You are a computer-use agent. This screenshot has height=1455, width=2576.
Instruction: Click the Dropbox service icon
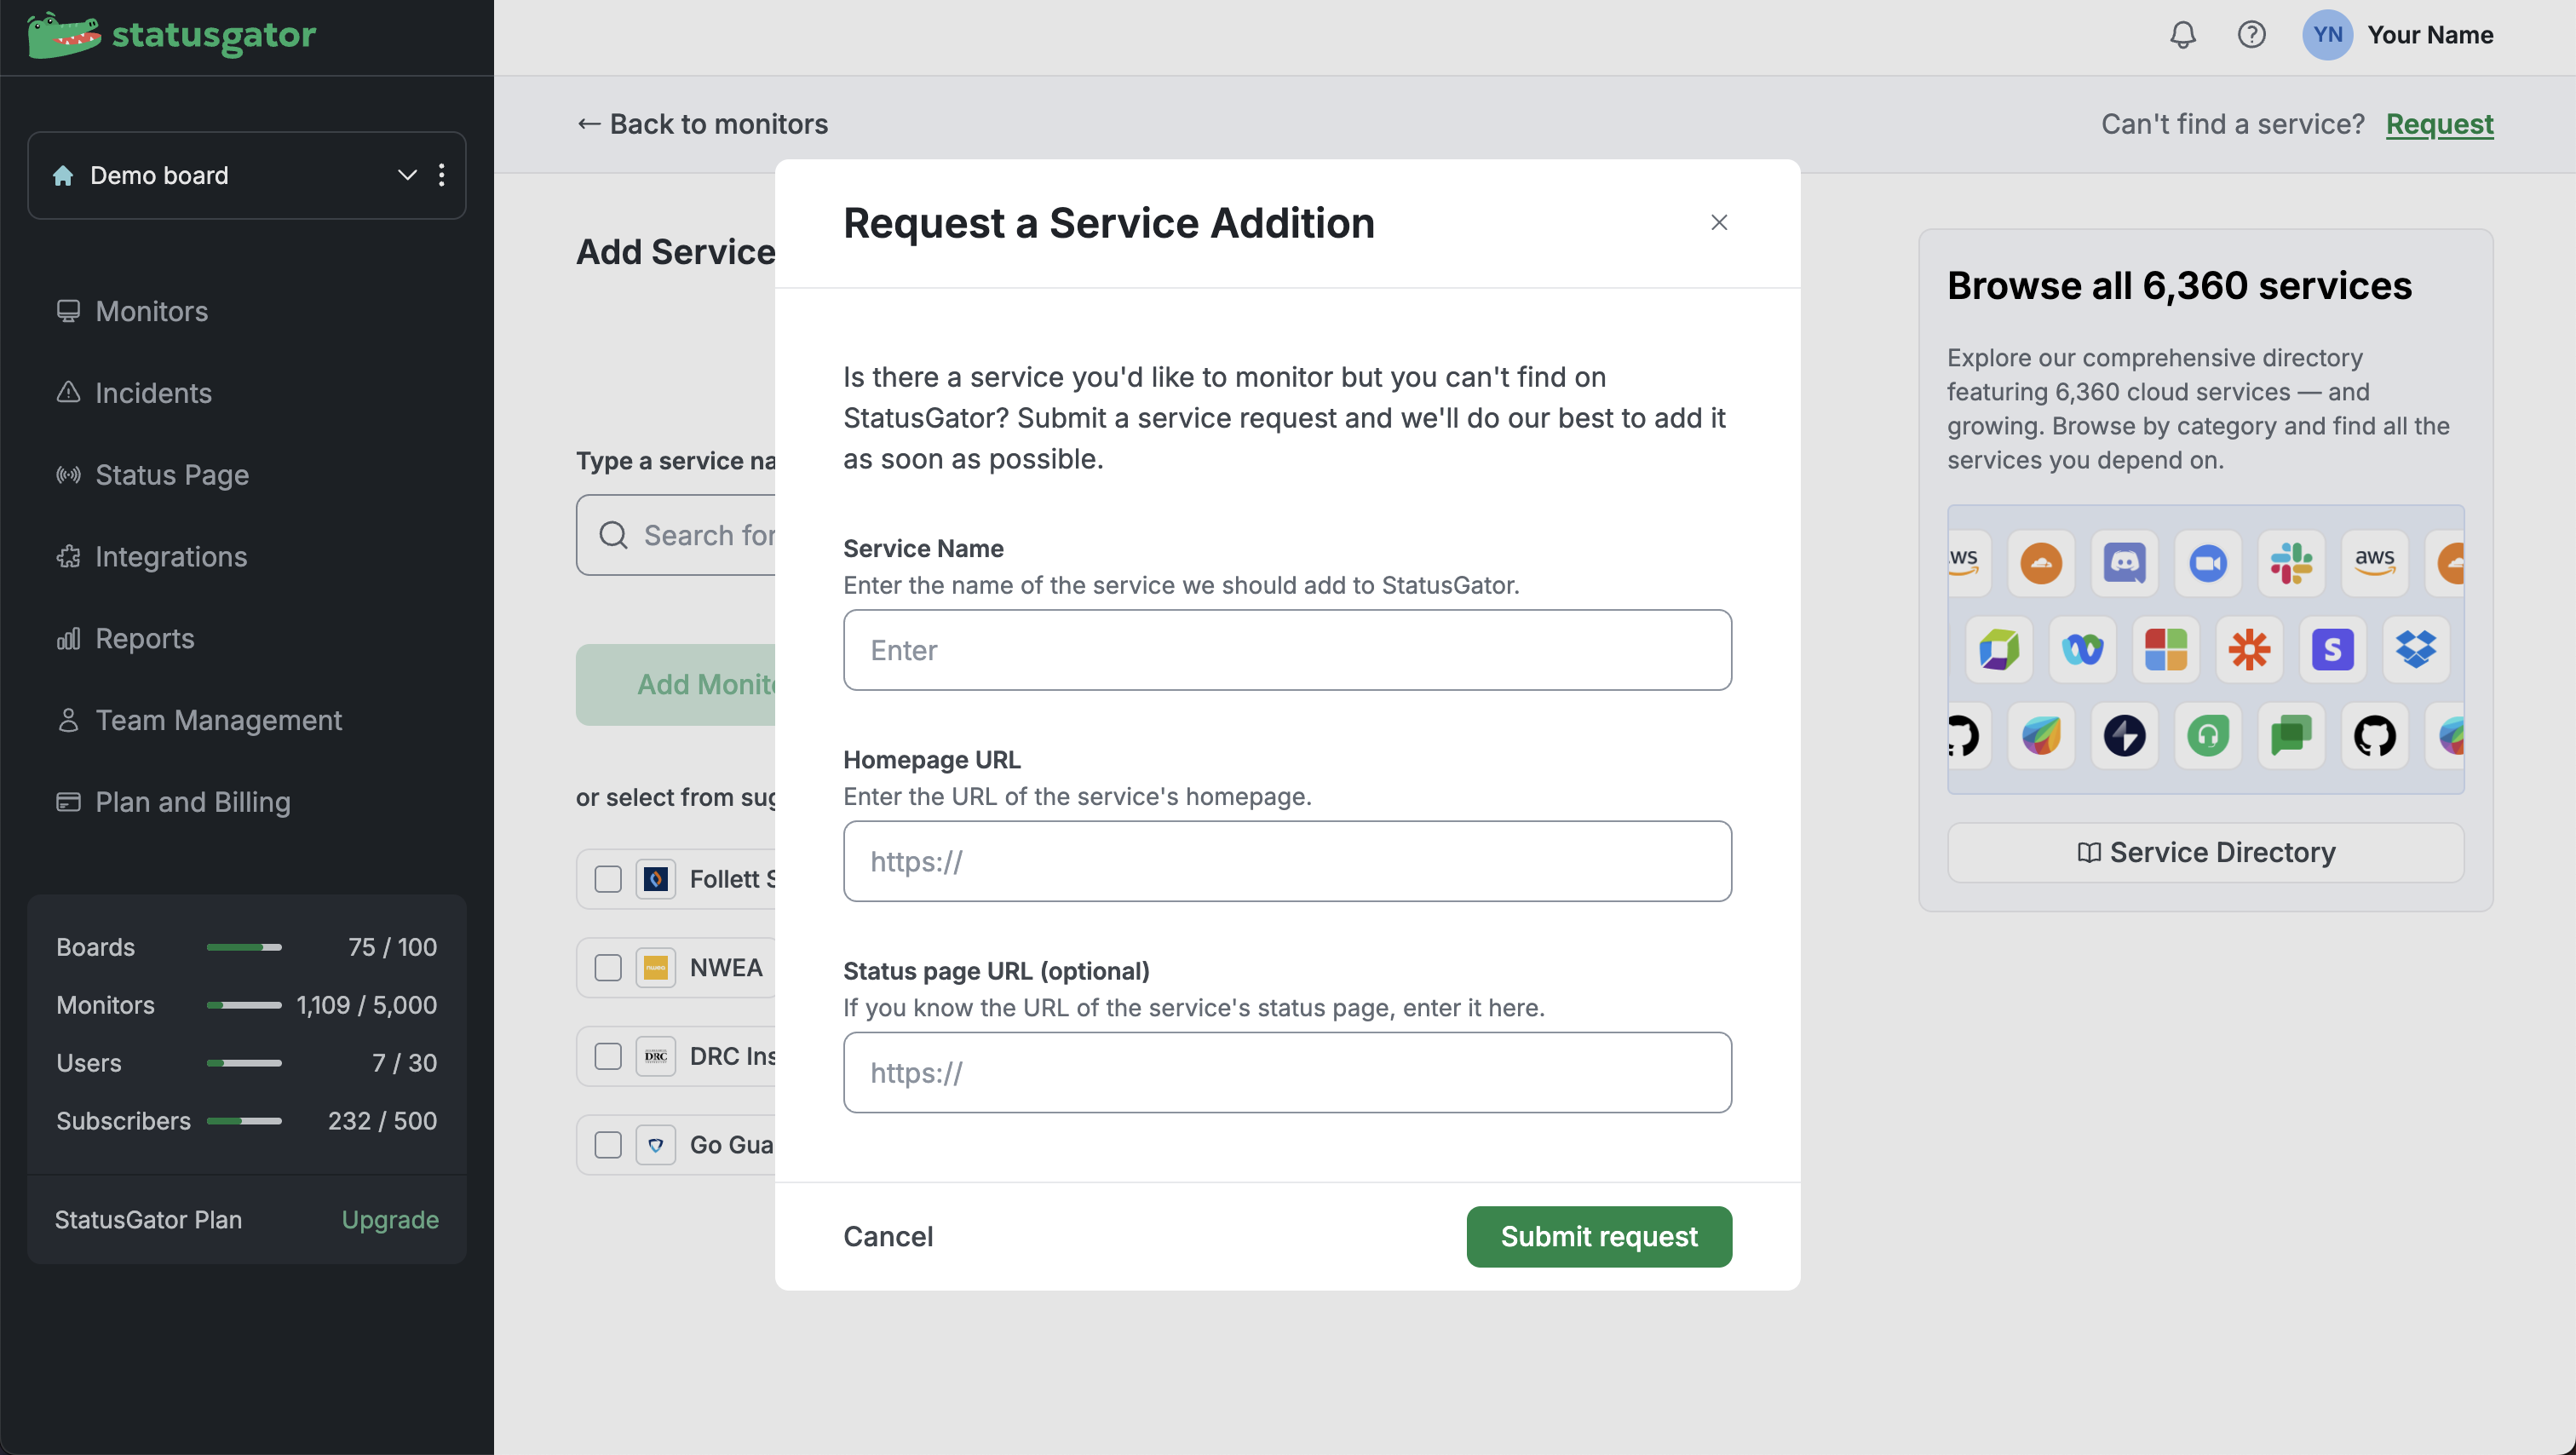(x=2416, y=650)
